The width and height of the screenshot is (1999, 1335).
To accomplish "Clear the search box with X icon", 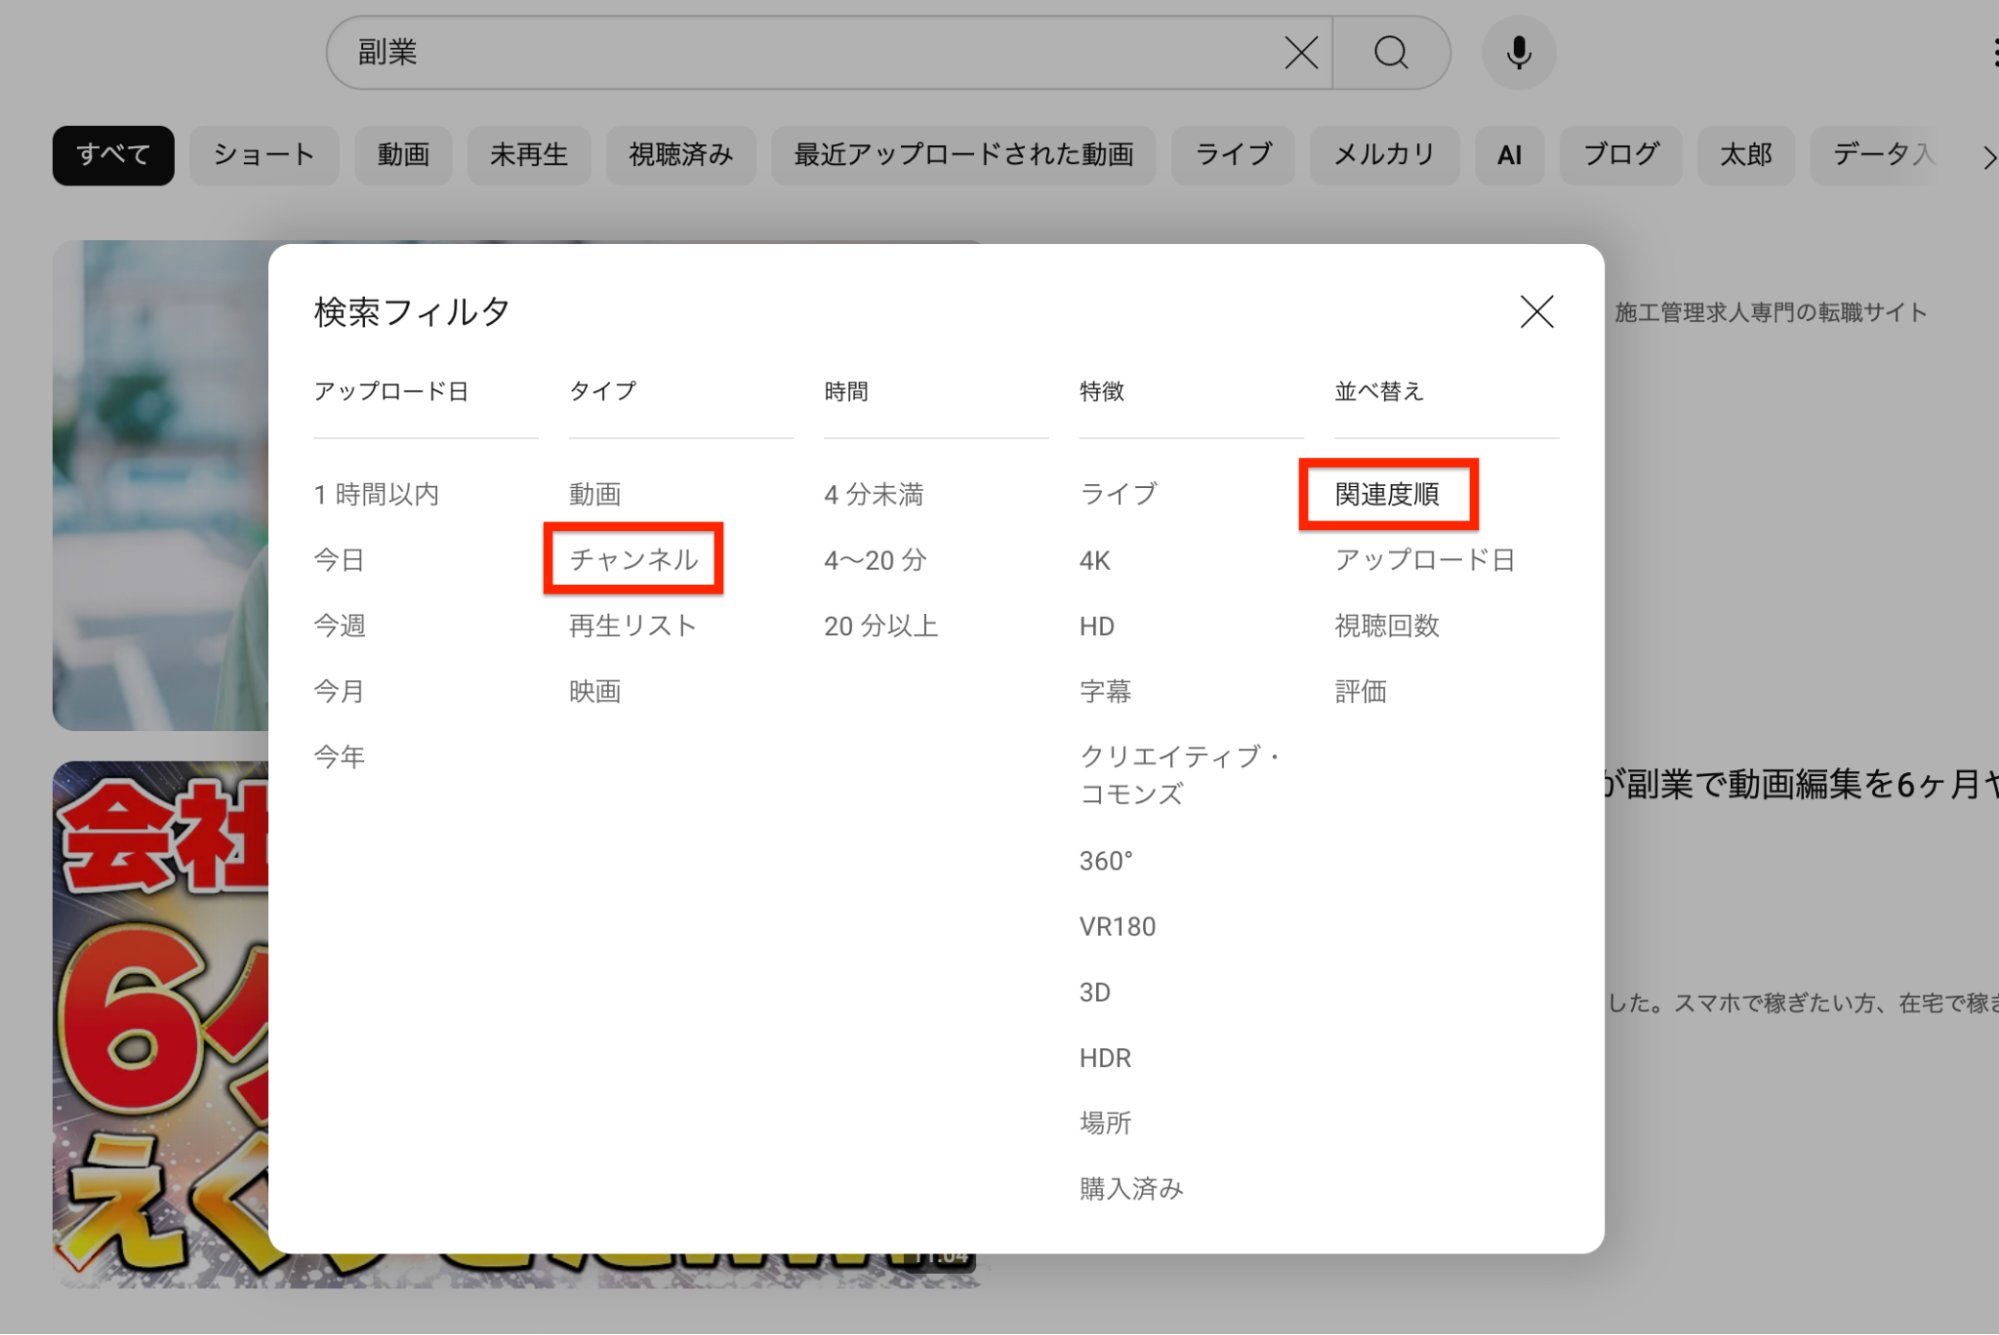I will tap(1300, 52).
